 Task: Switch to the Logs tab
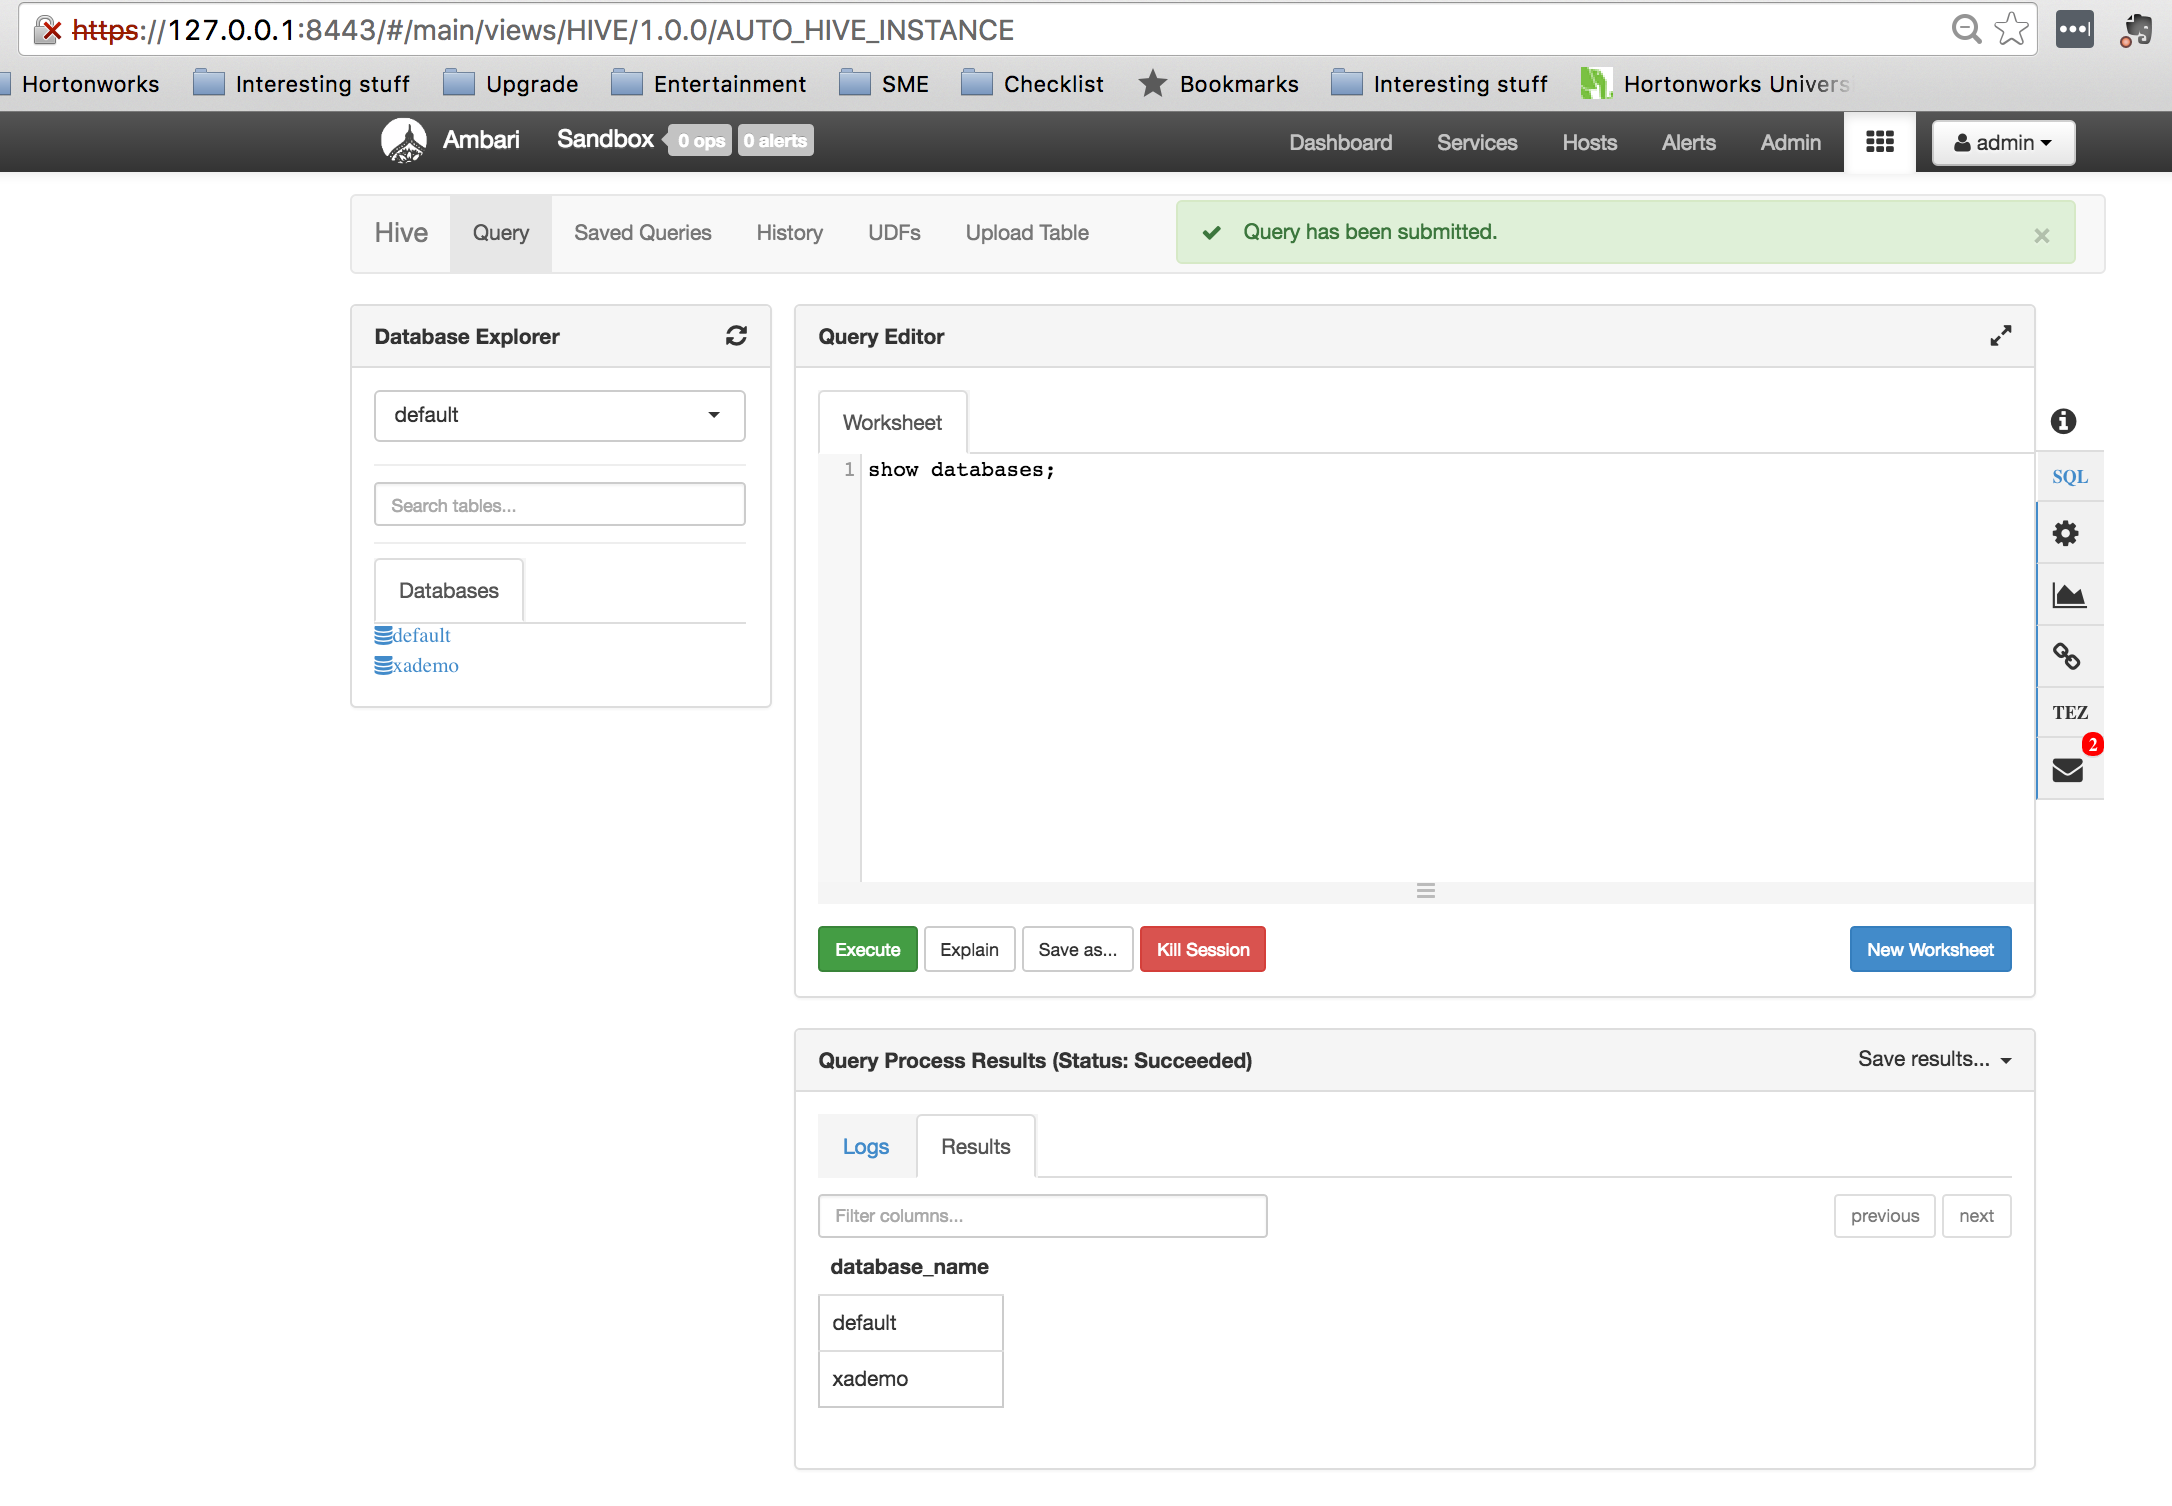click(866, 1146)
